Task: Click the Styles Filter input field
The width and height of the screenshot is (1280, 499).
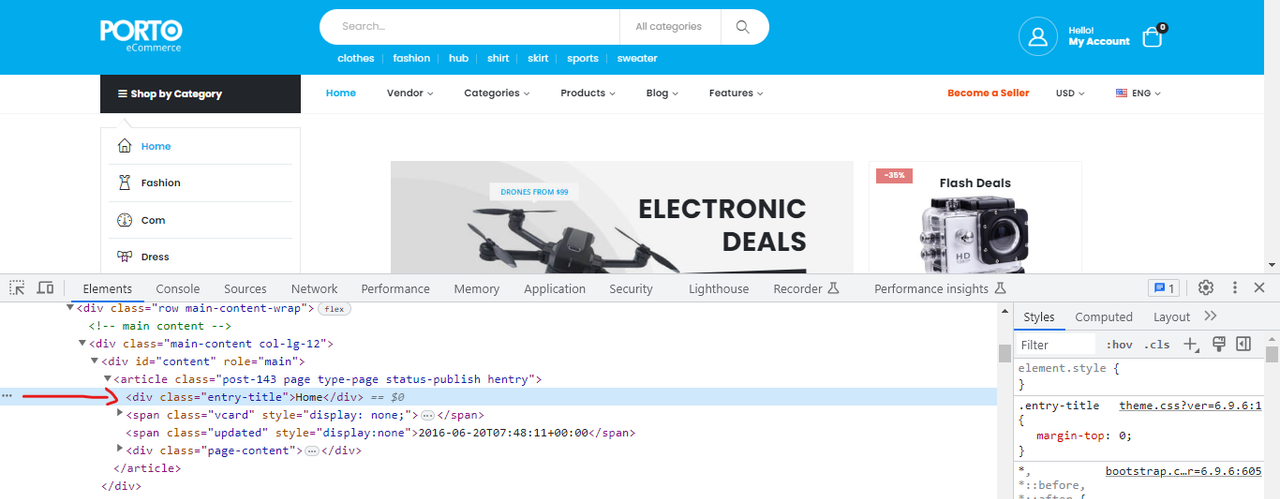Action: [1058, 344]
